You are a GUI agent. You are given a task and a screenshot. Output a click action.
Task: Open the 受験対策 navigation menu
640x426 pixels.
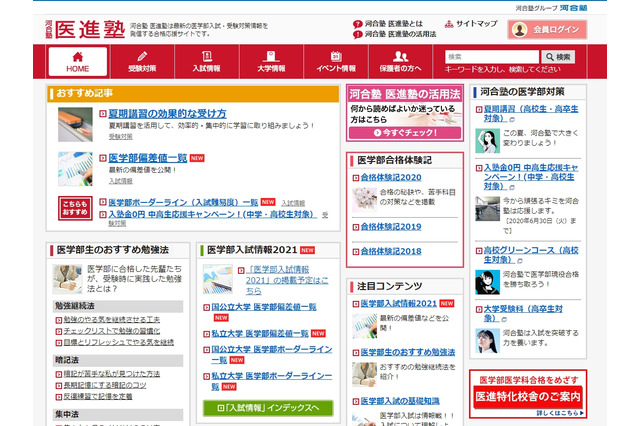point(142,61)
